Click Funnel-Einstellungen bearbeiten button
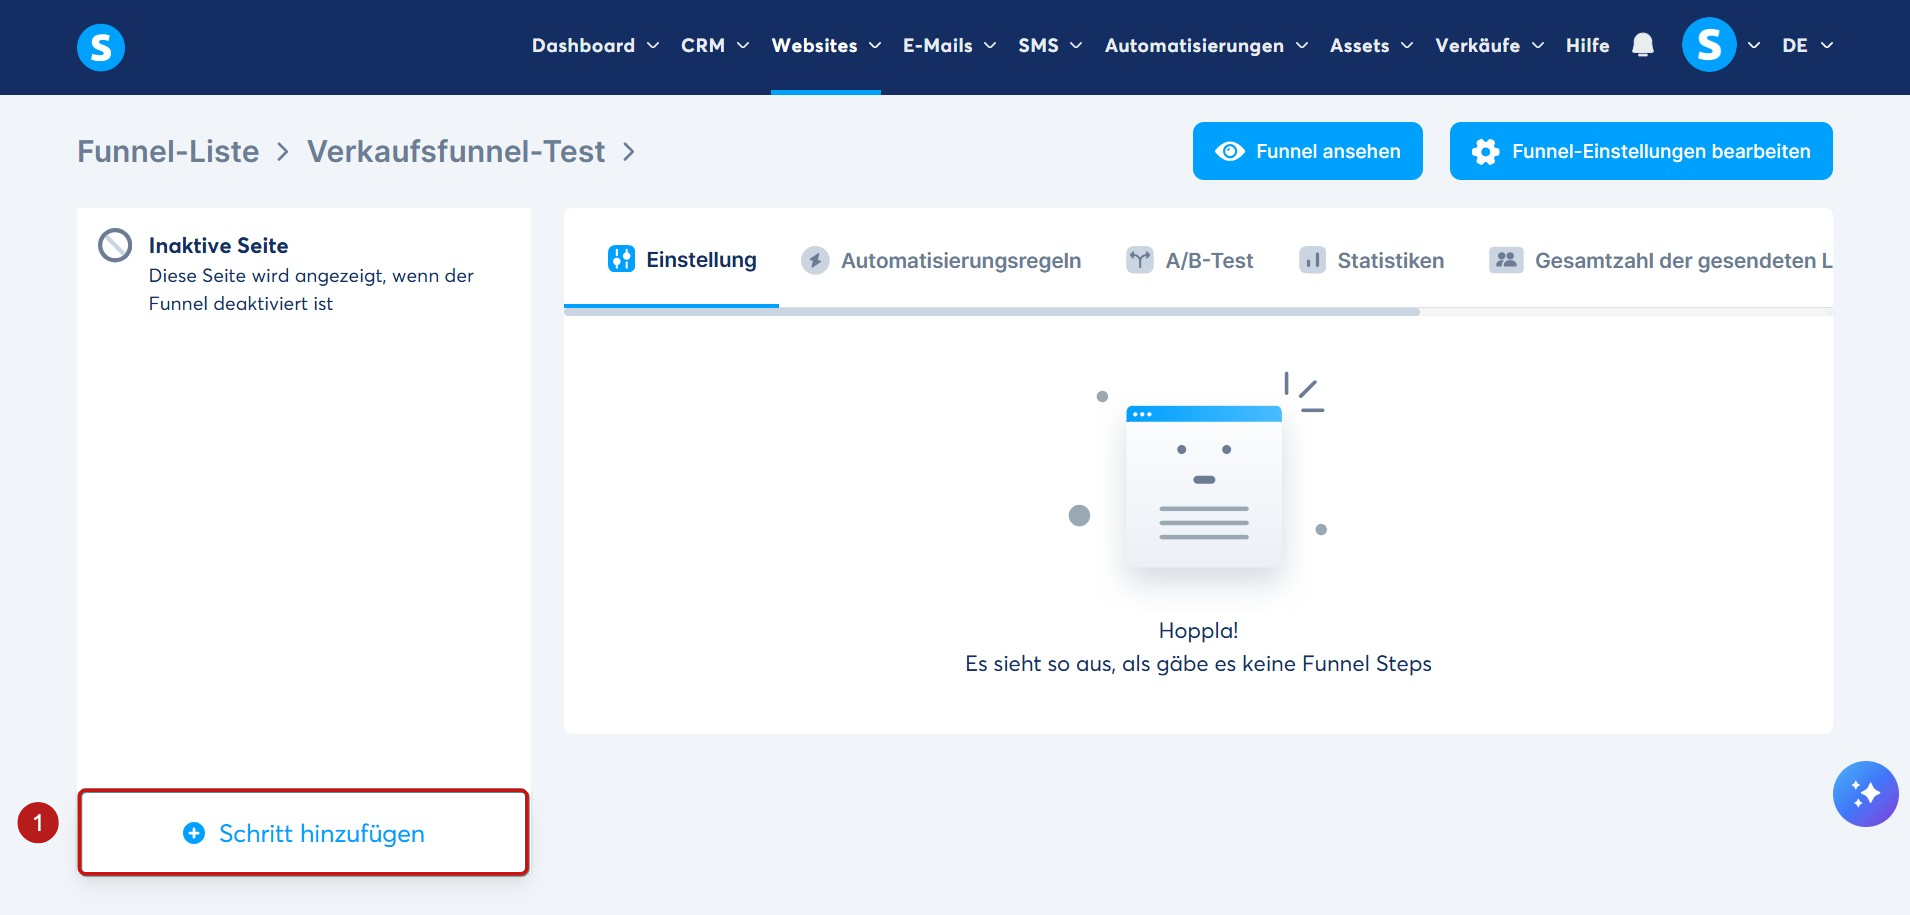This screenshot has width=1910, height=915. click(1641, 151)
